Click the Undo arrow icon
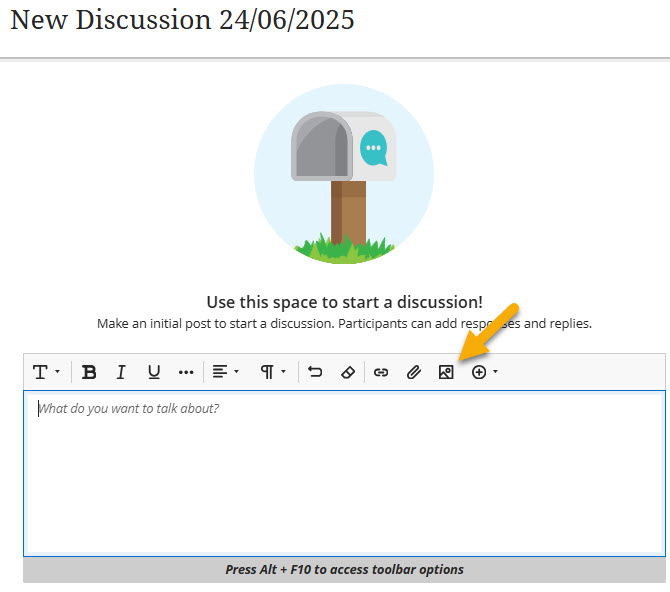The height and width of the screenshot is (592, 670). 315,372
